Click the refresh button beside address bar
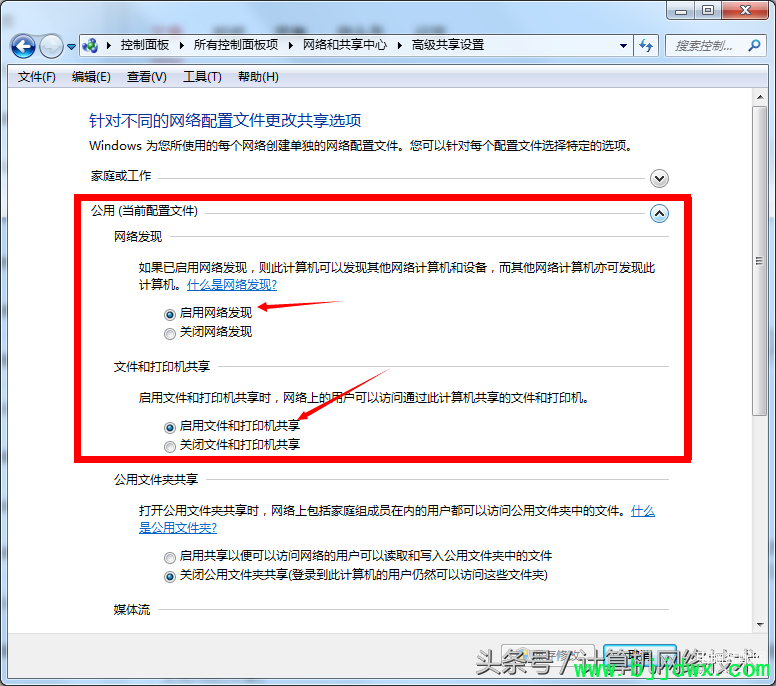 [646, 46]
